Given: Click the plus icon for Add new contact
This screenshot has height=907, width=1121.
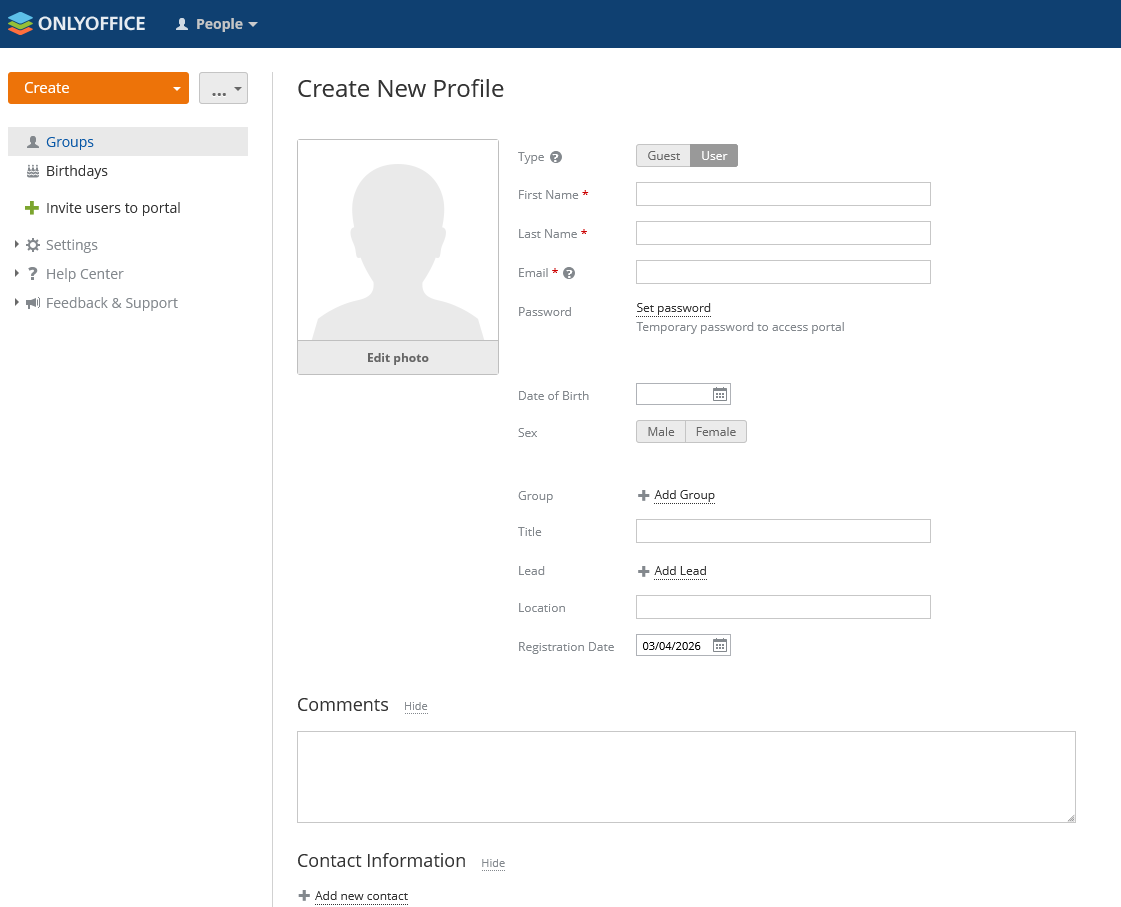Looking at the screenshot, I should (x=304, y=896).
